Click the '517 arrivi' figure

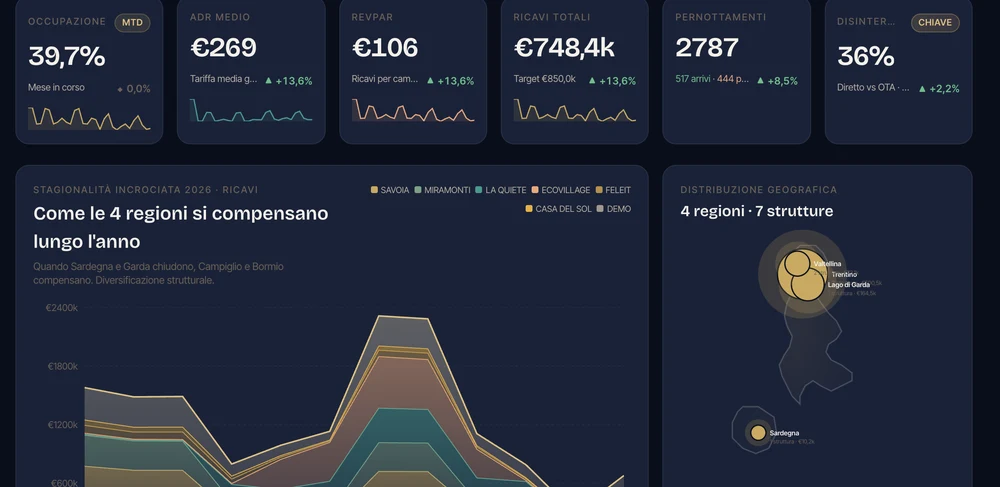(x=692, y=79)
